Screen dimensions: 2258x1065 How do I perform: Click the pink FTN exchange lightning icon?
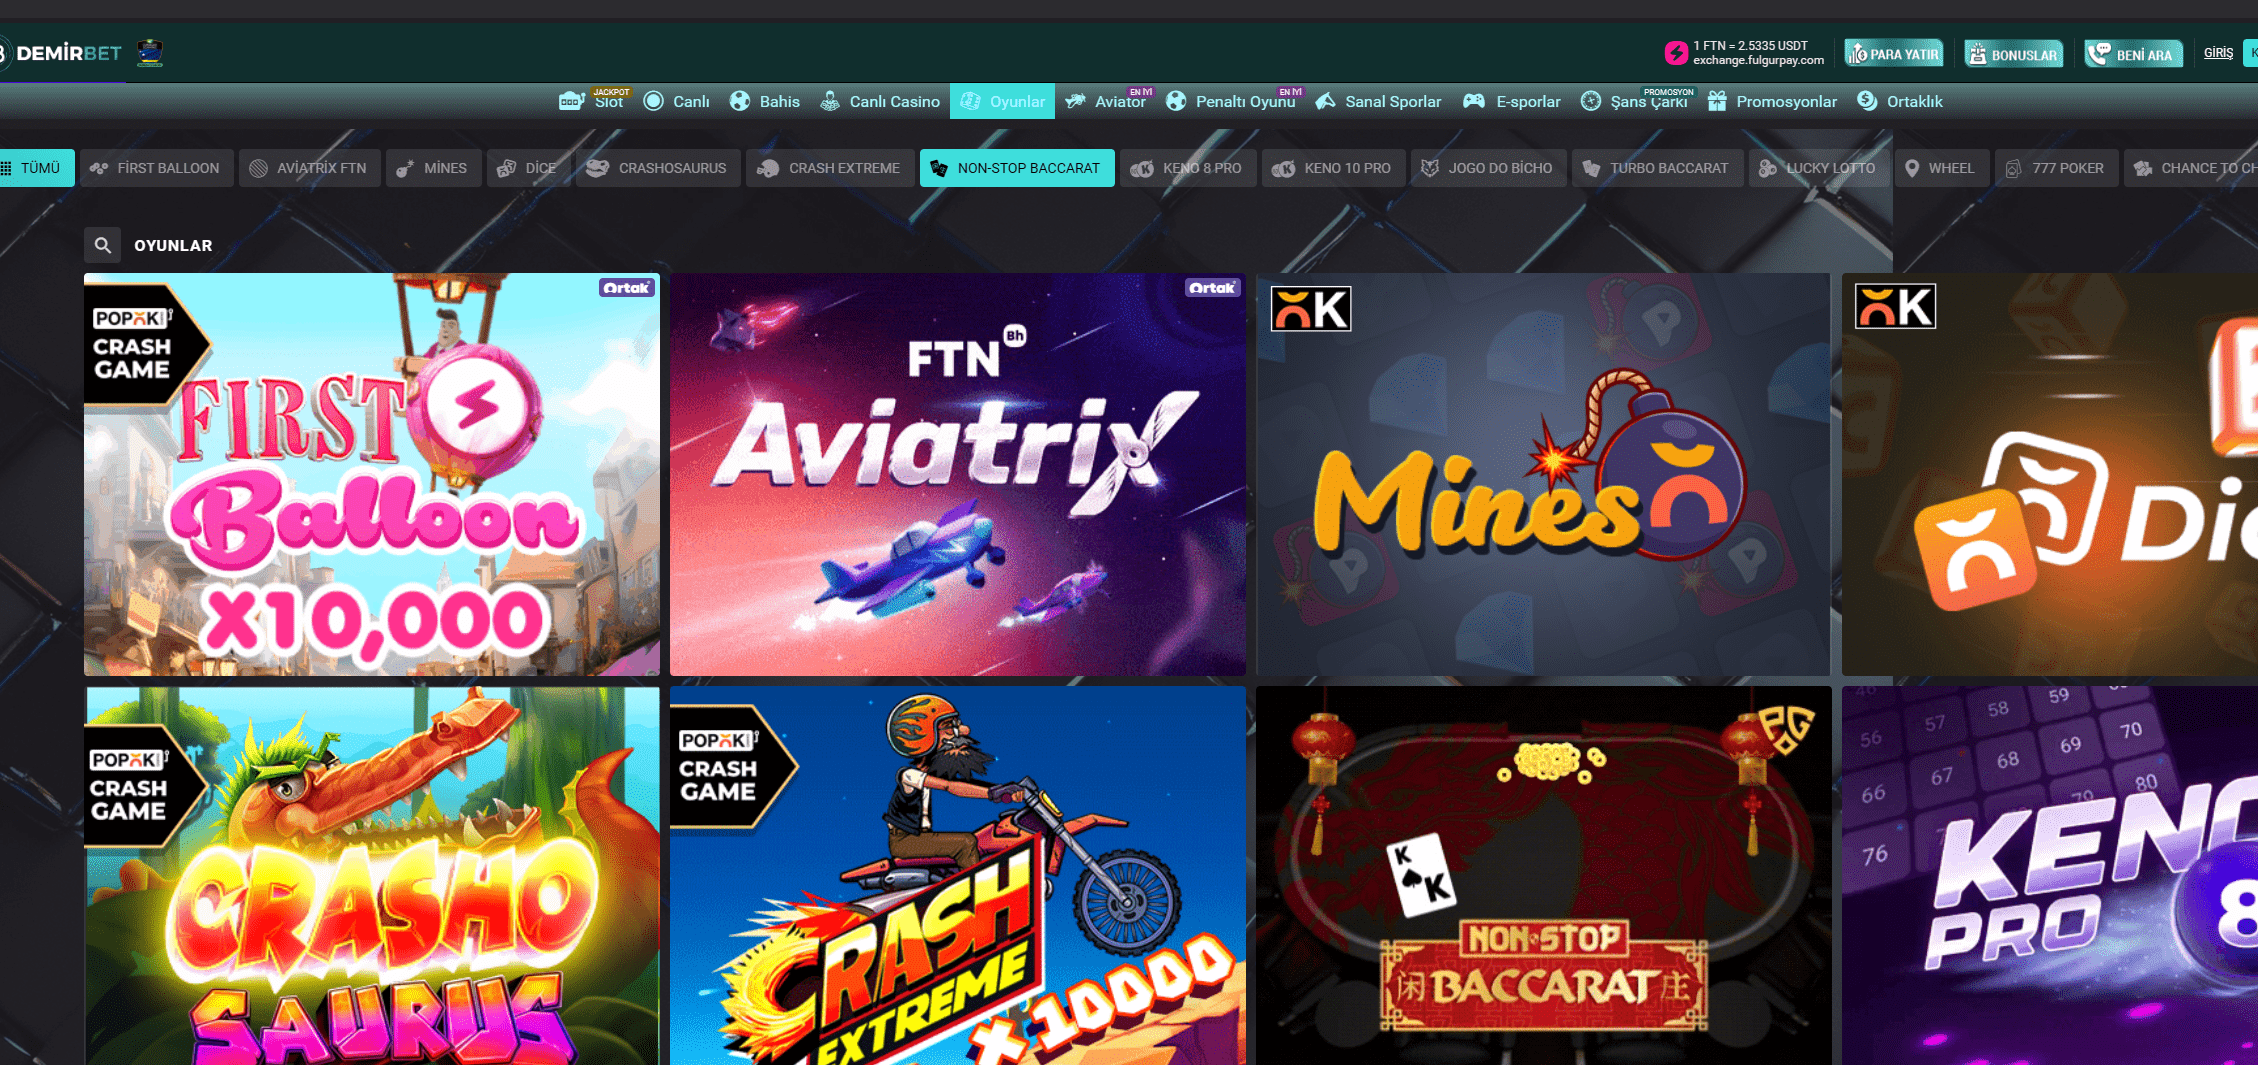click(1676, 53)
